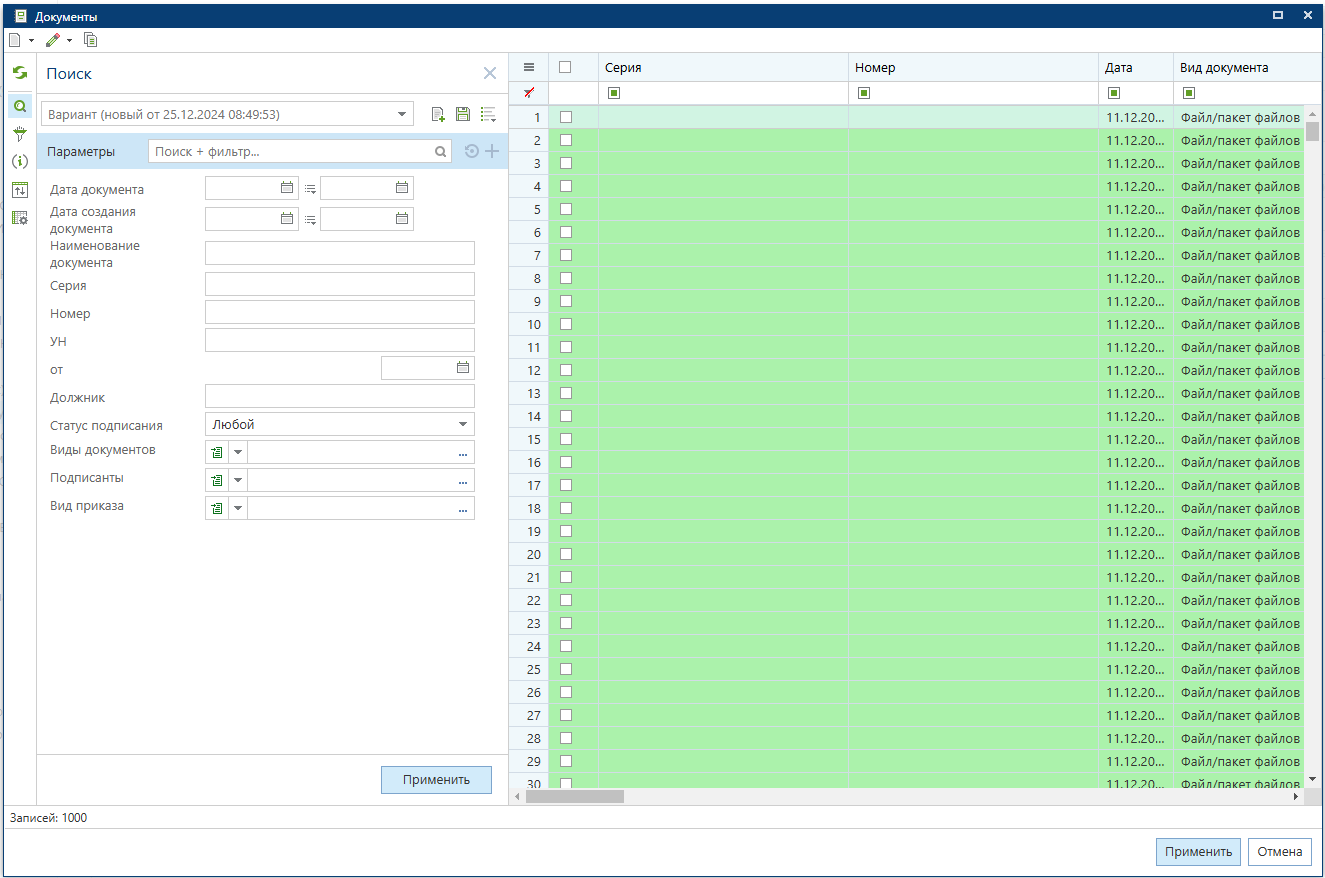
Task: Open the info (i) icon in sidebar
Action: click(x=19, y=161)
